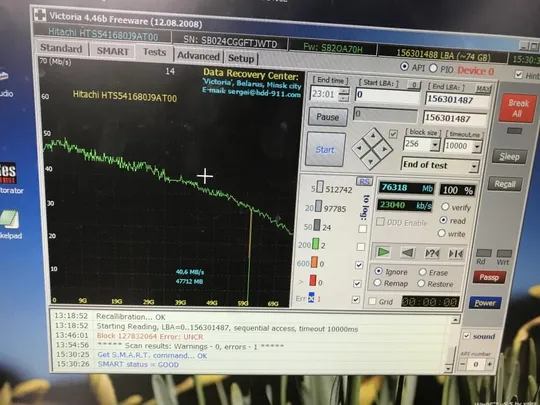Click the Start LBA input field
The width and height of the screenshot is (540, 405).
(x=387, y=95)
